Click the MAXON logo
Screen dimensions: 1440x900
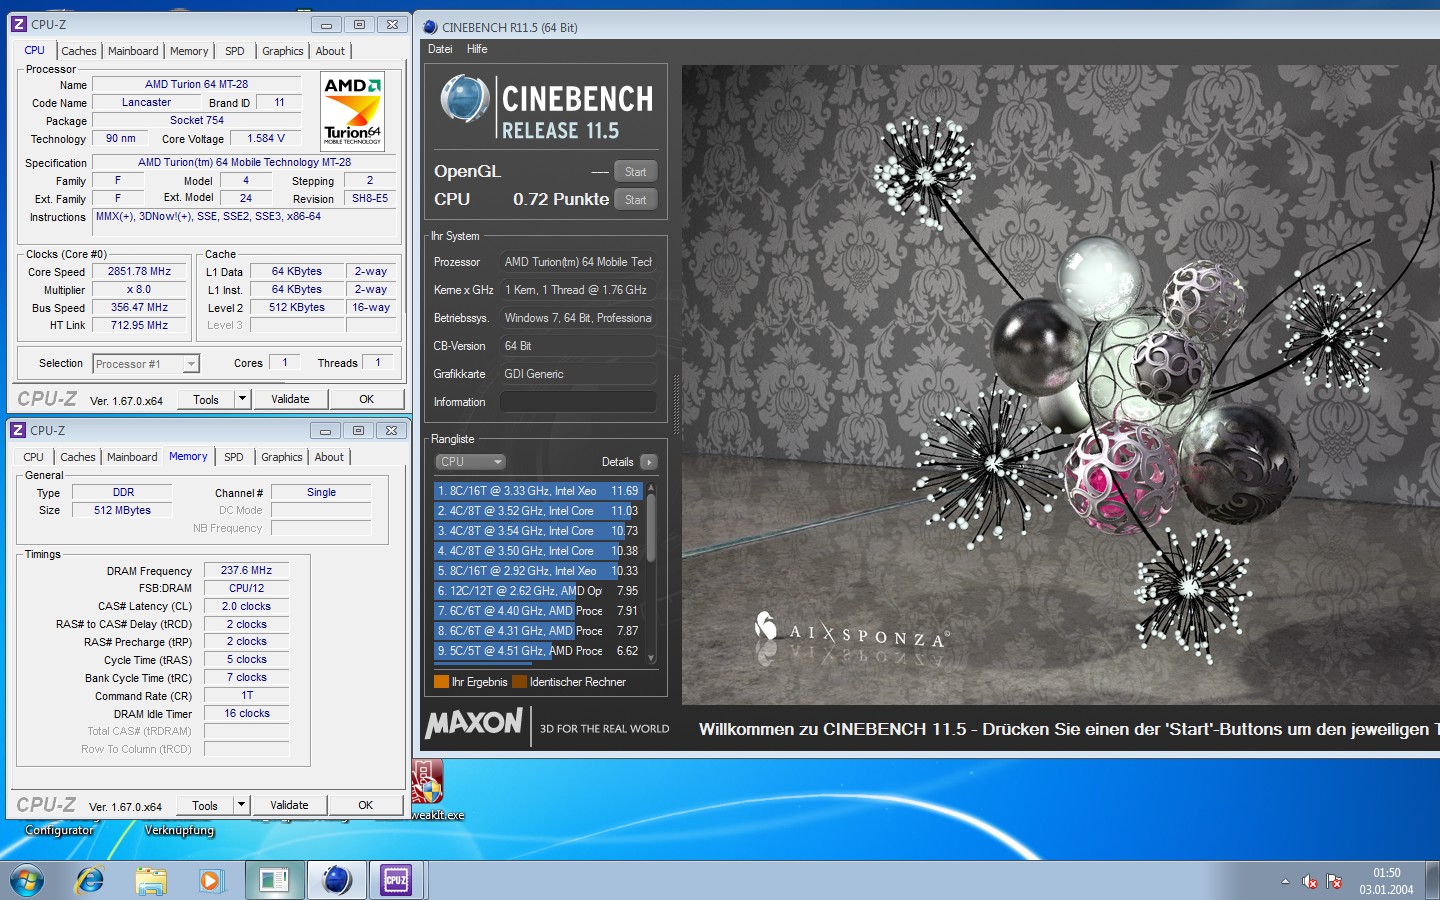pyautogui.click(x=474, y=723)
